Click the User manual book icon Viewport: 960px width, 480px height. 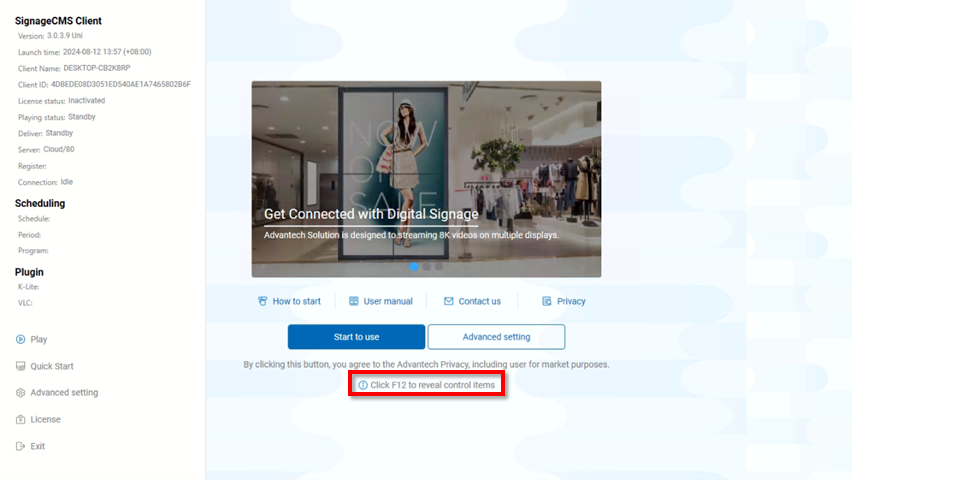[x=354, y=301]
